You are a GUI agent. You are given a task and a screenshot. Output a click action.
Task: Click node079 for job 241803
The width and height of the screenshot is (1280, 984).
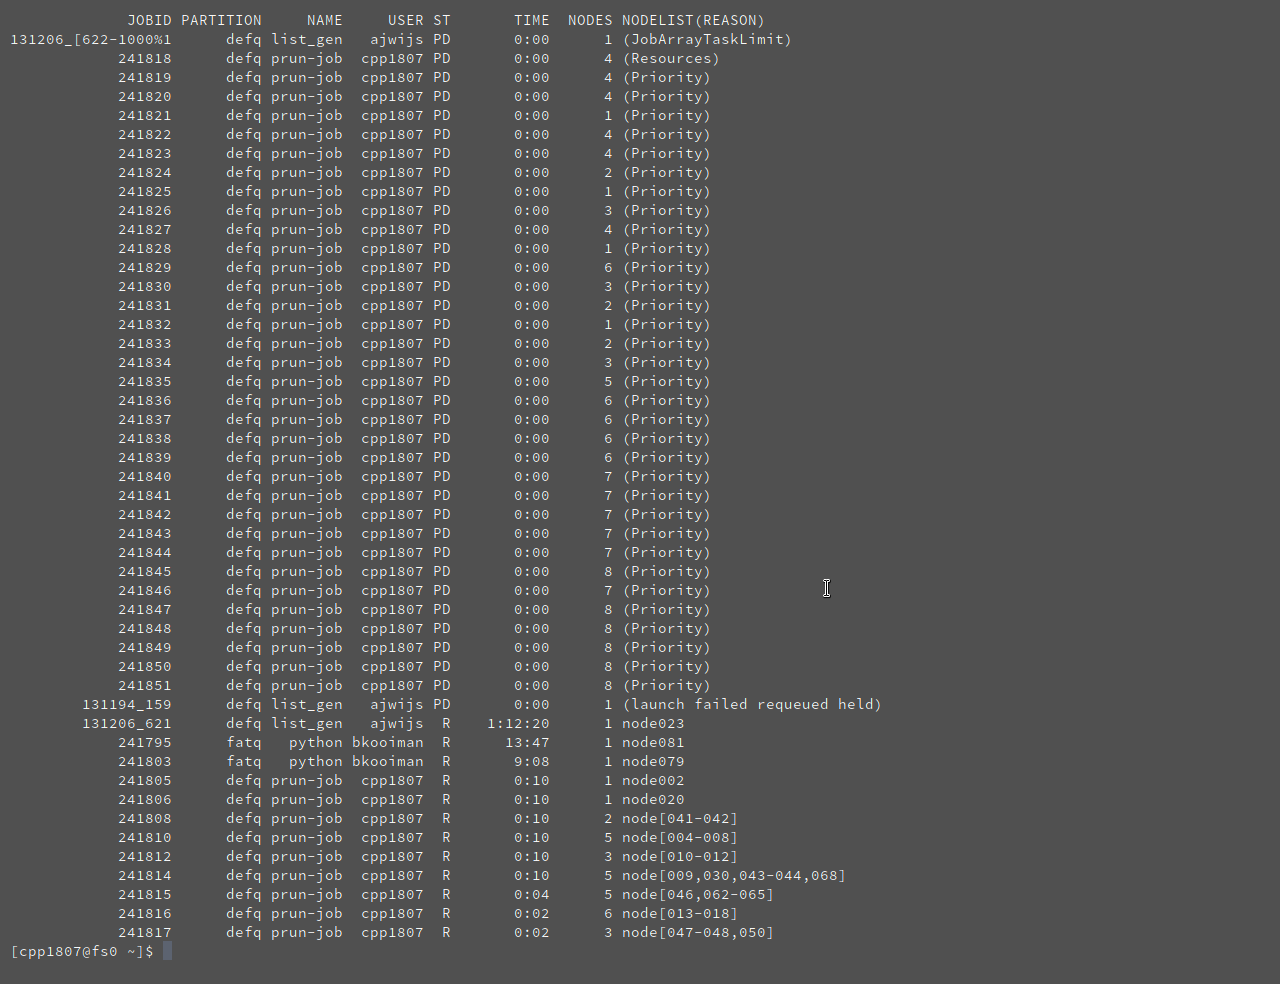(x=653, y=761)
